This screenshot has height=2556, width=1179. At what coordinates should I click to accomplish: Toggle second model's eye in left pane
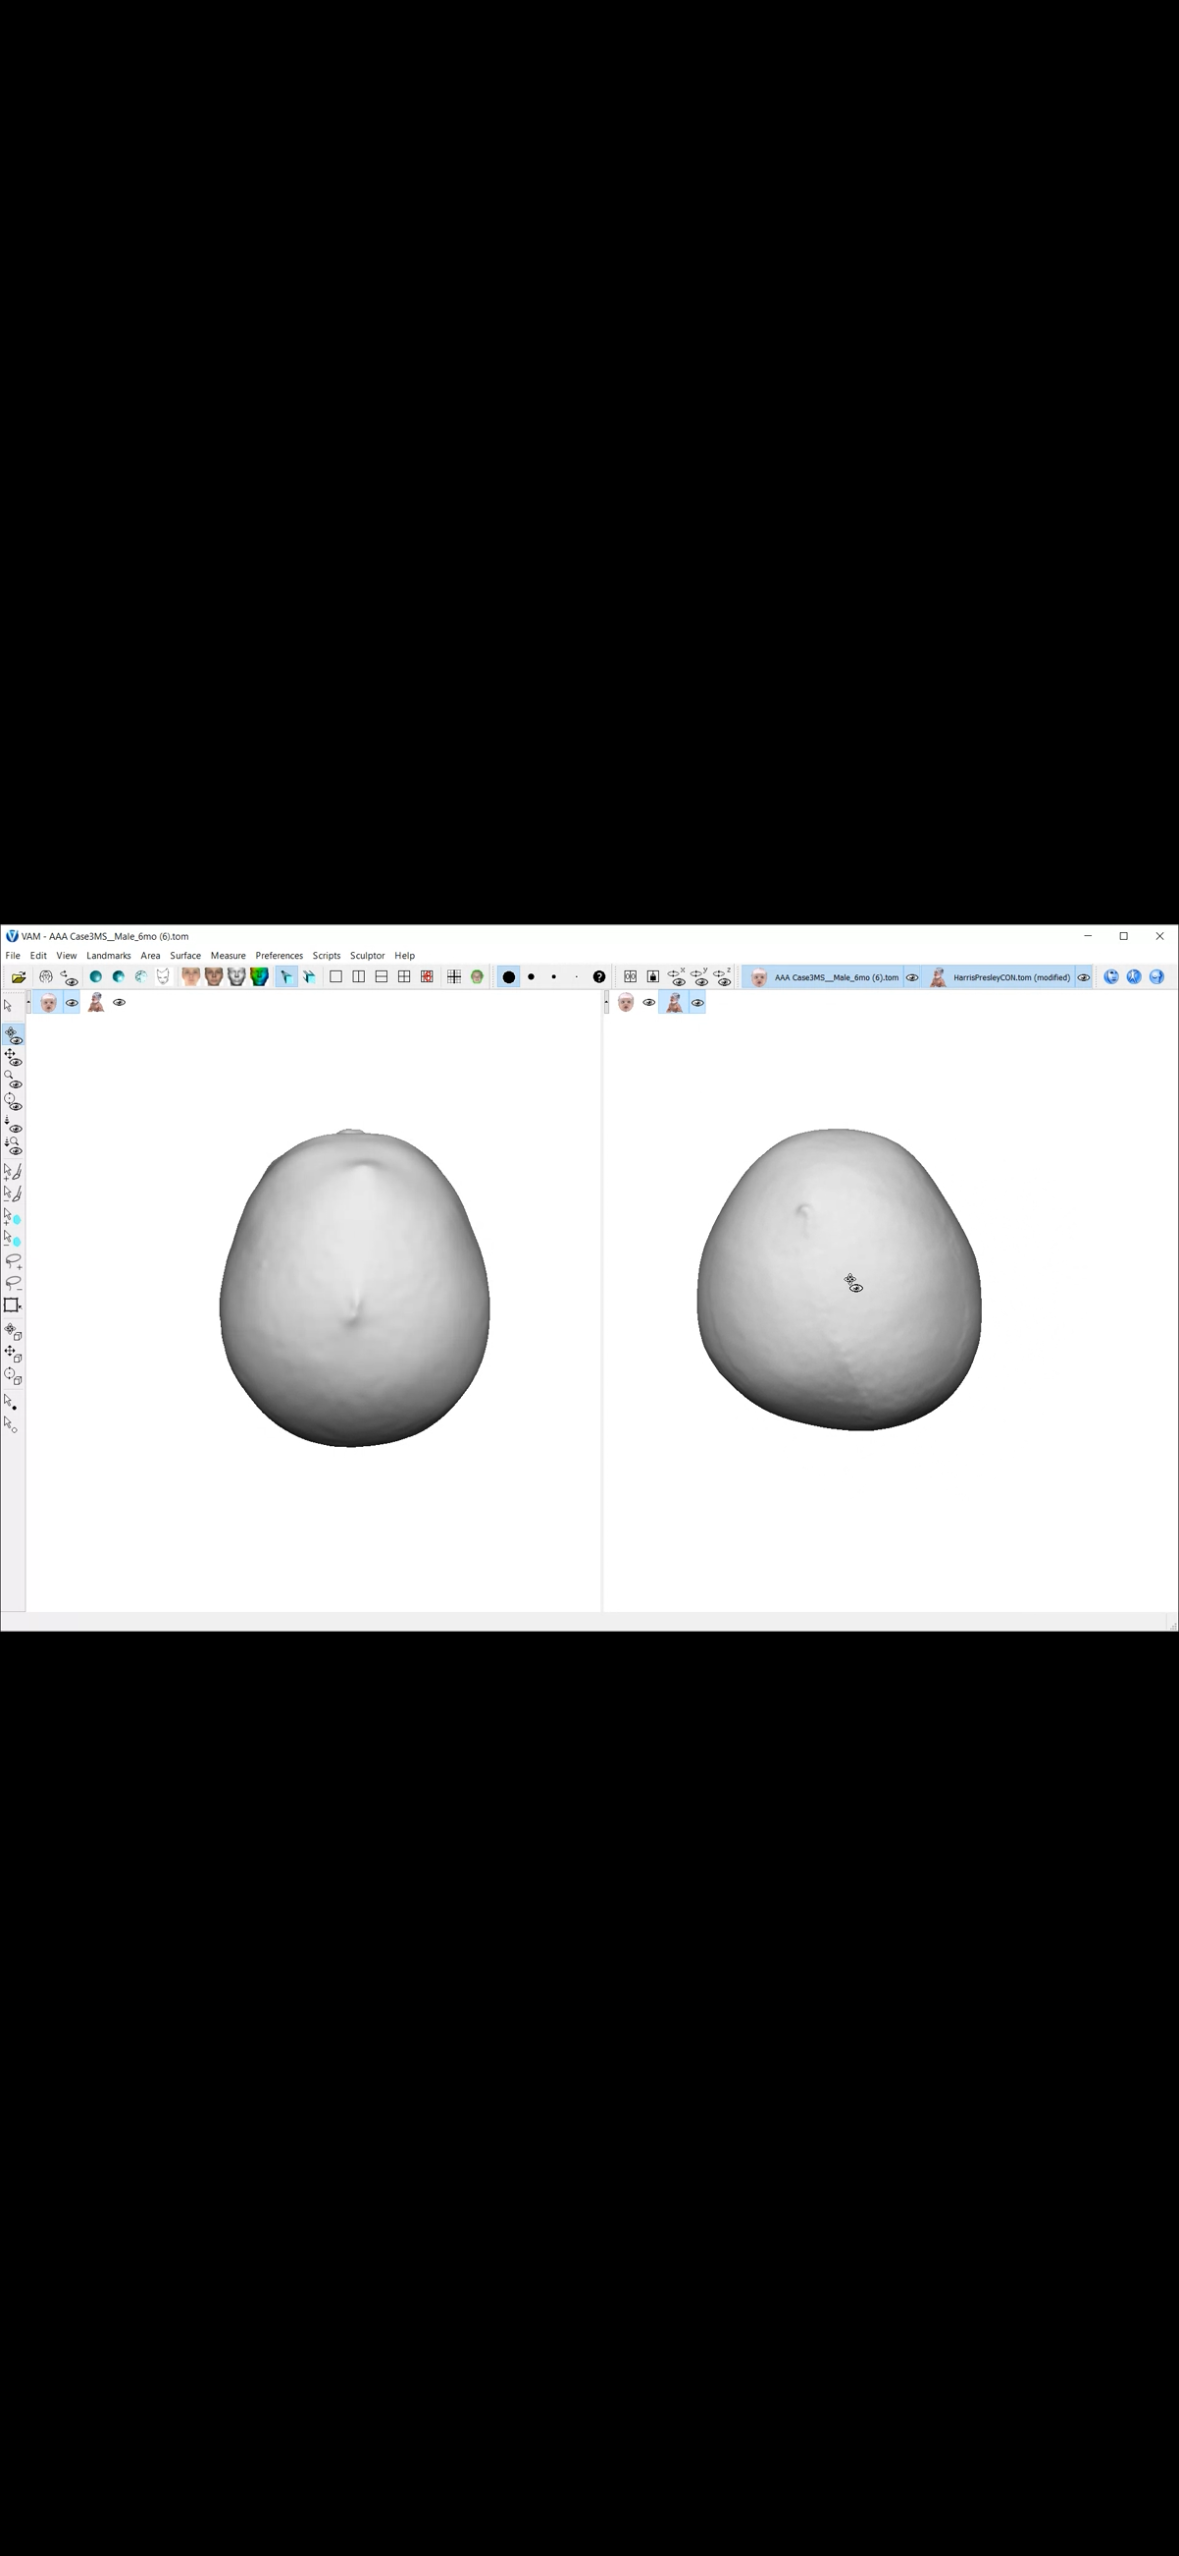point(119,1002)
